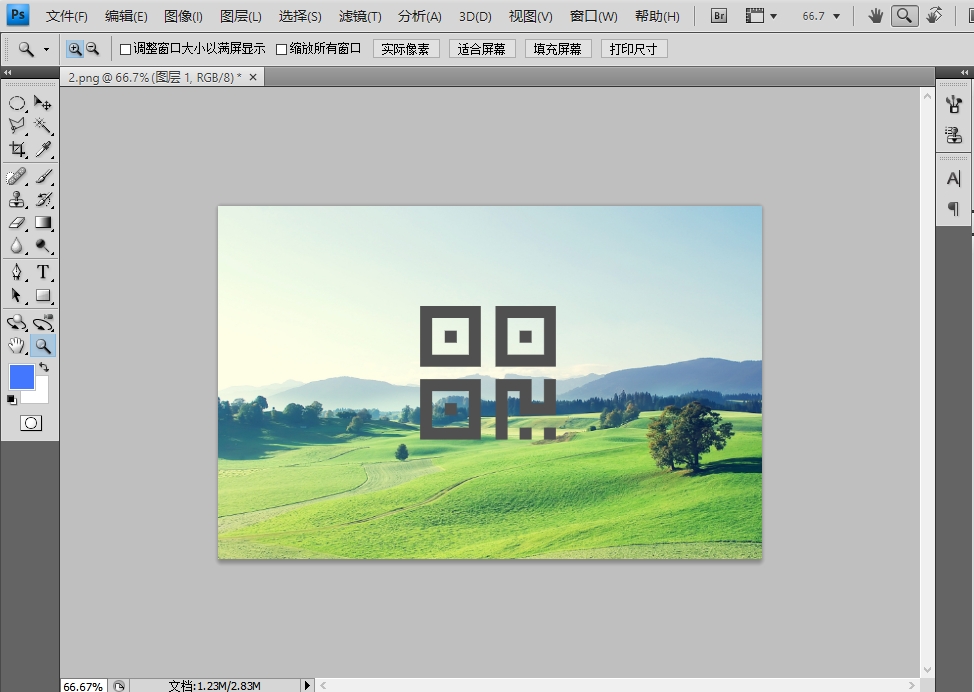974x692 pixels.
Task: Choose the 3D Orbit camera tool
Action: 43,323
